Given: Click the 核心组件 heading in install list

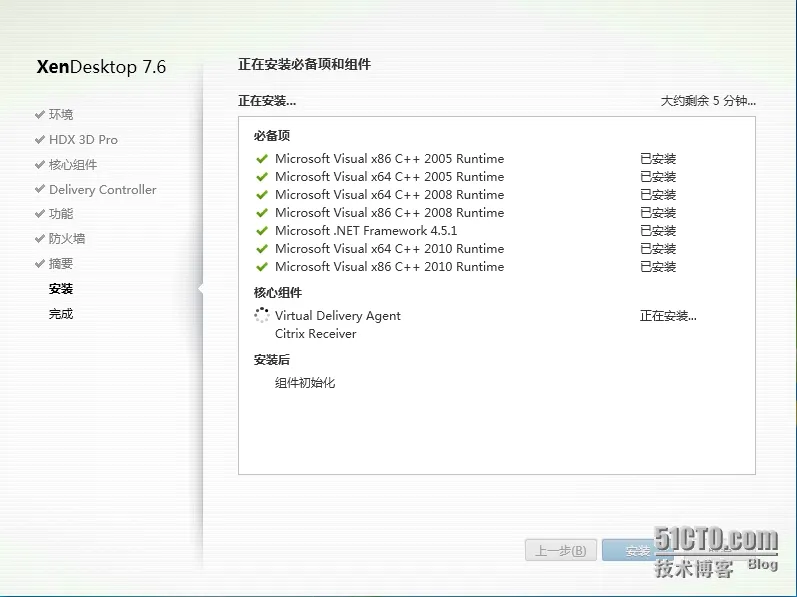Looking at the screenshot, I should pos(278,293).
